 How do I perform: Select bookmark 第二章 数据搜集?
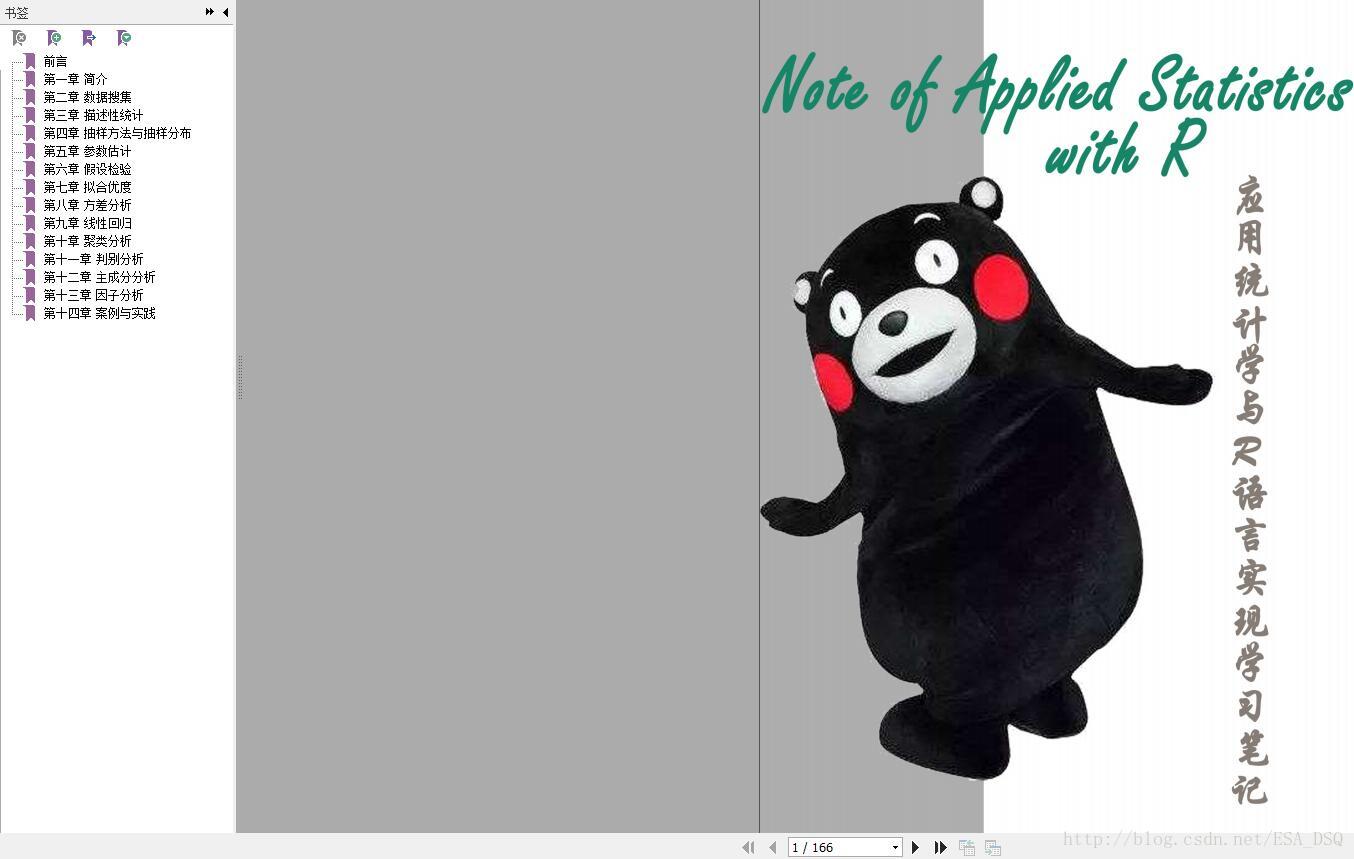coord(87,97)
